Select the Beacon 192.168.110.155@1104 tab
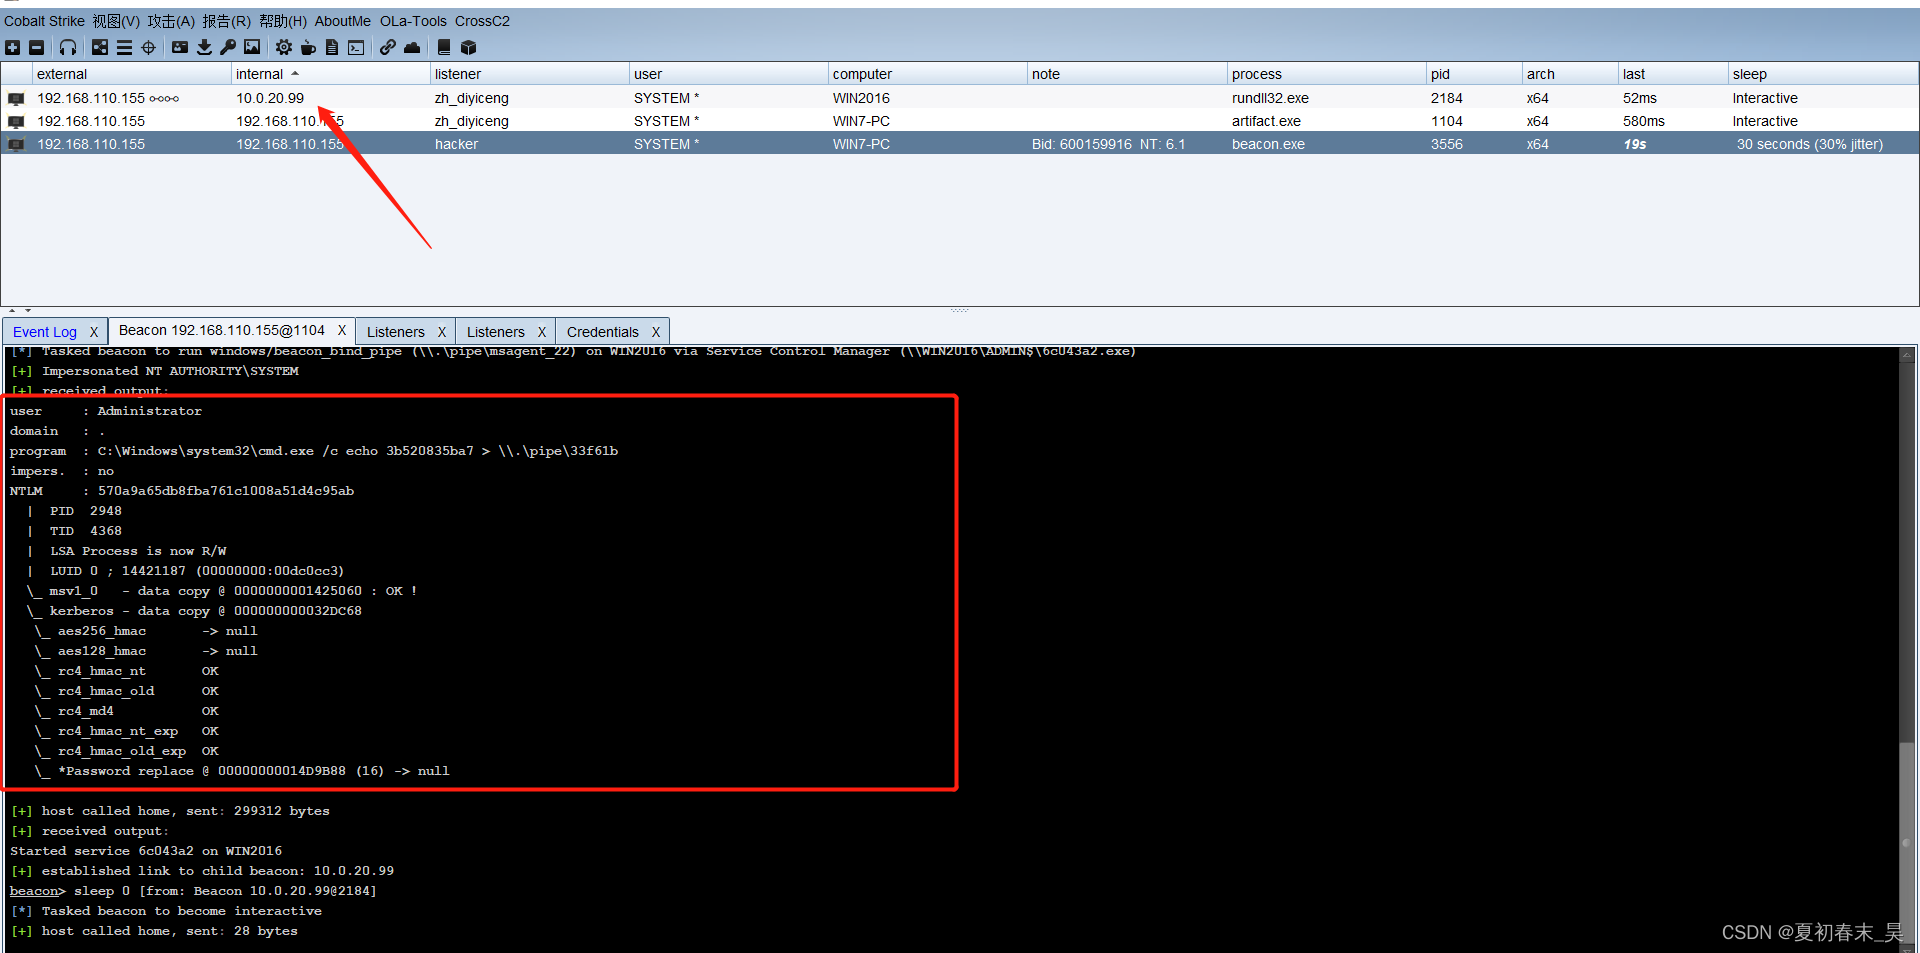 (222, 330)
